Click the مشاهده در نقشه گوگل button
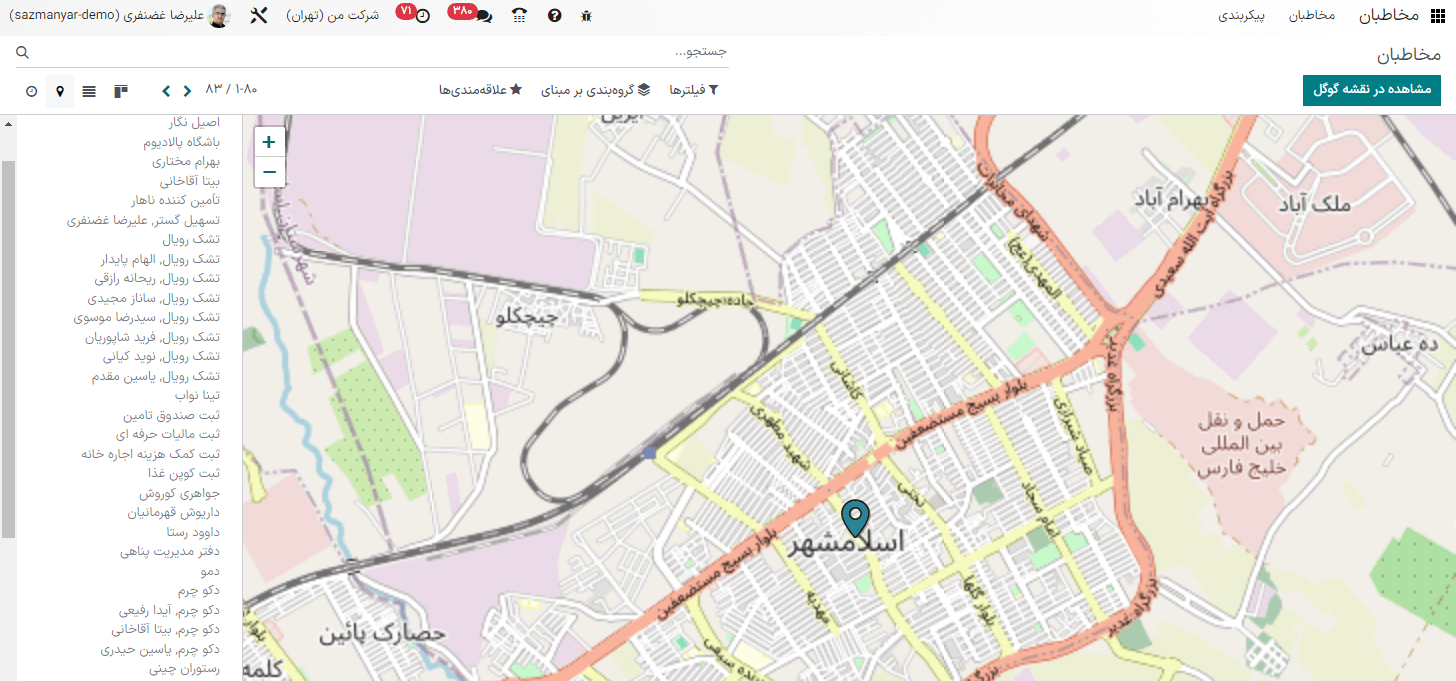This screenshot has height=681, width=1456. pos(1371,89)
